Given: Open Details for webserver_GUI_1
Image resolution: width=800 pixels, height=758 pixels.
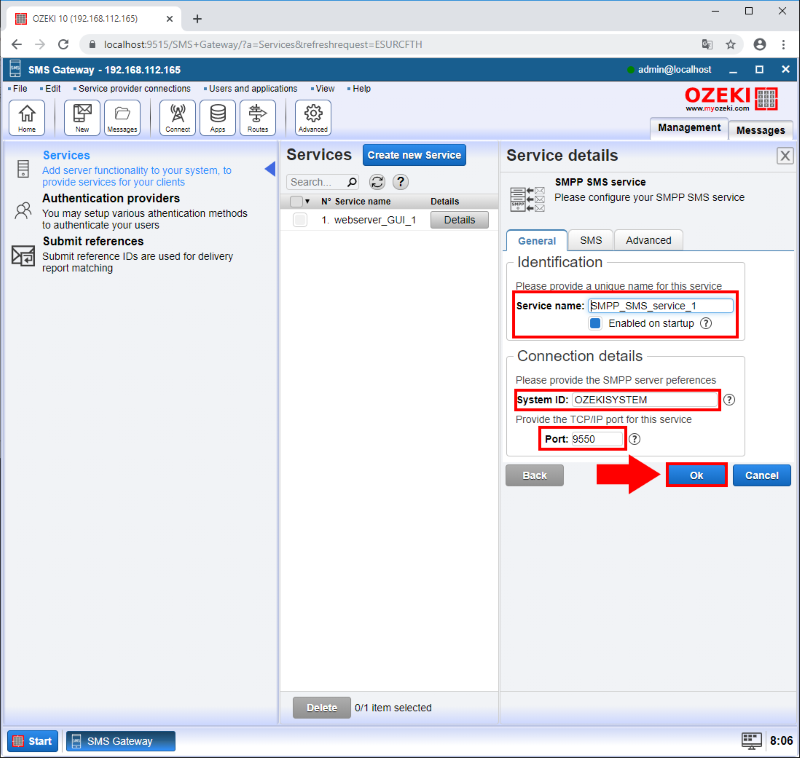Looking at the screenshot, I should pyautogui.click(x=459, y=220).
